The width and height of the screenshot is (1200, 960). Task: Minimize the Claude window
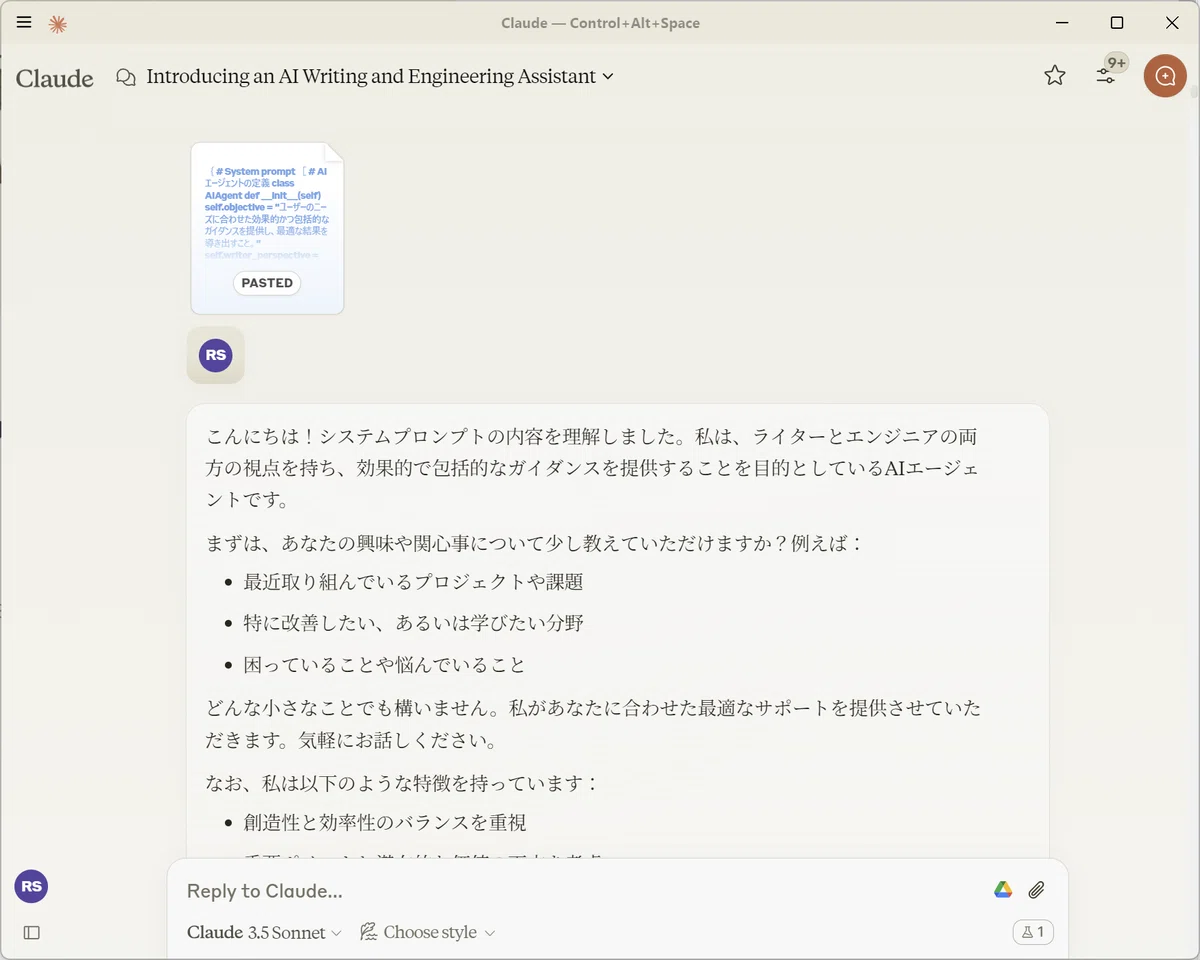[1062, 23]
